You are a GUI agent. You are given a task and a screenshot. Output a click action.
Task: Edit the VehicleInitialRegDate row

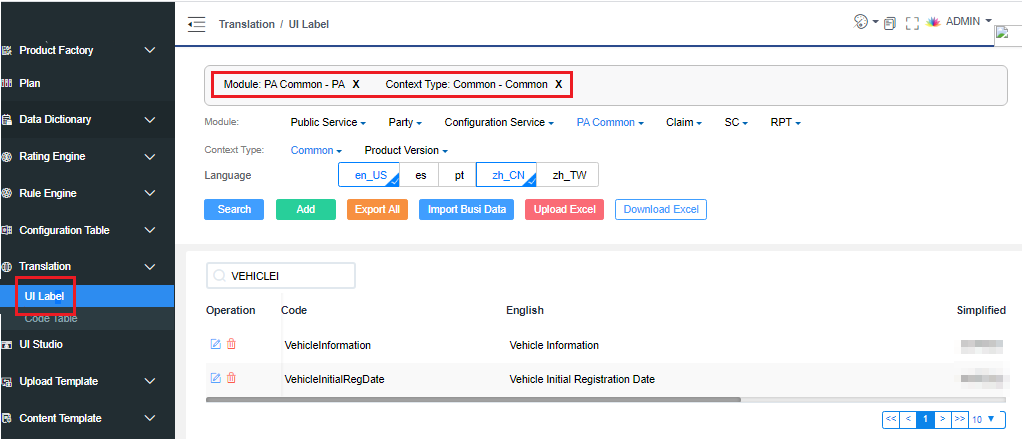click(215, 378)
